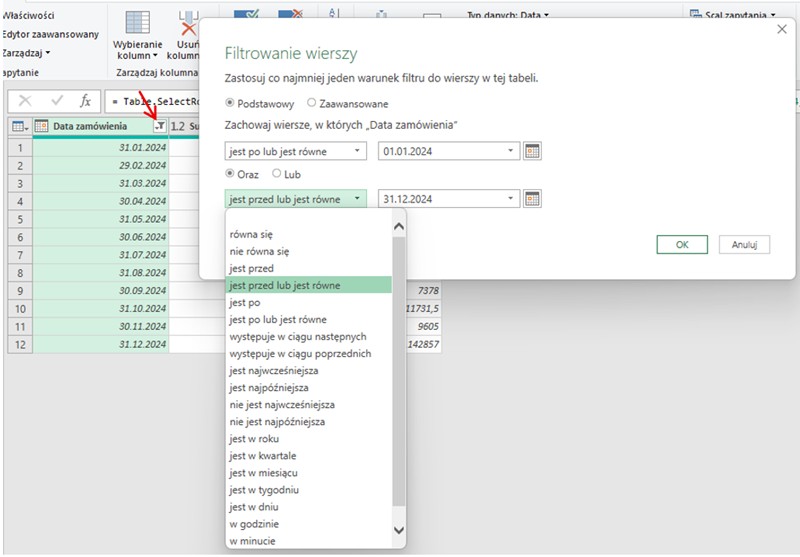Select 'jest w dniu' option
The image size is (800, 557).
click(x=308, y=507)
